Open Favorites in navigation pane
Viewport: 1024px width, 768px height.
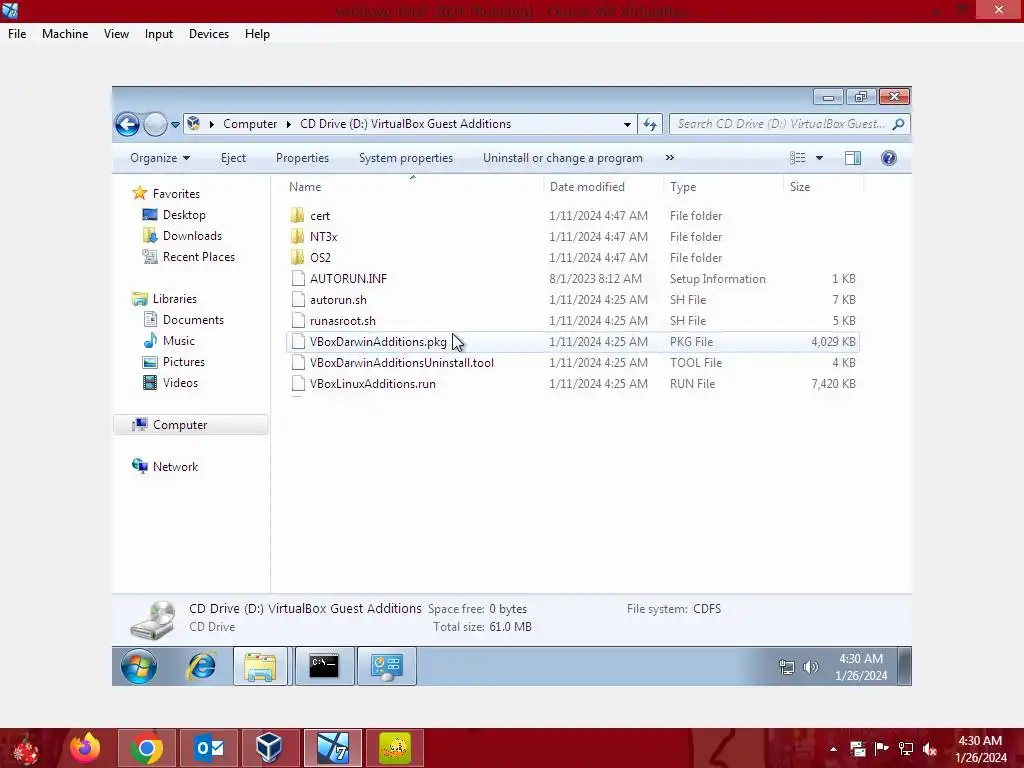point(176,194)
